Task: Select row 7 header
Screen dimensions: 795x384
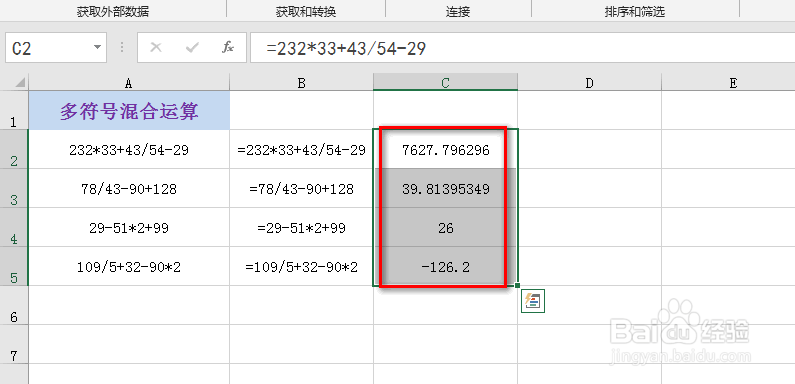Action: pyautogui.click(x=14, y=344)
